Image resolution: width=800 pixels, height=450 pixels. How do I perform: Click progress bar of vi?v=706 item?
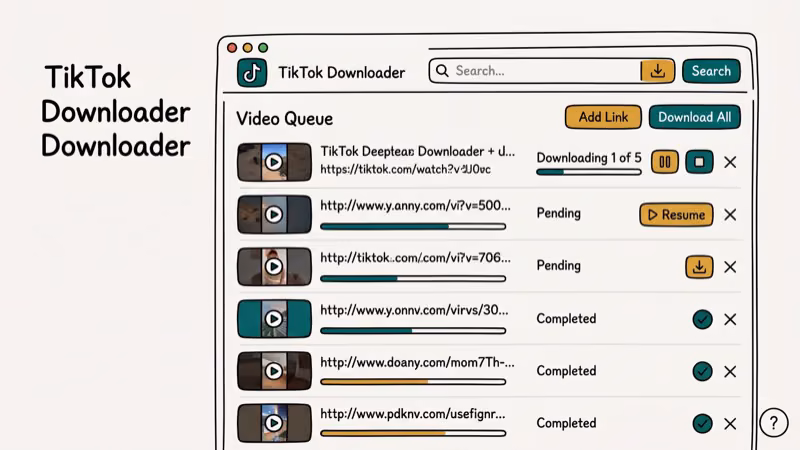pyautogui.click(x=413, y=279)
